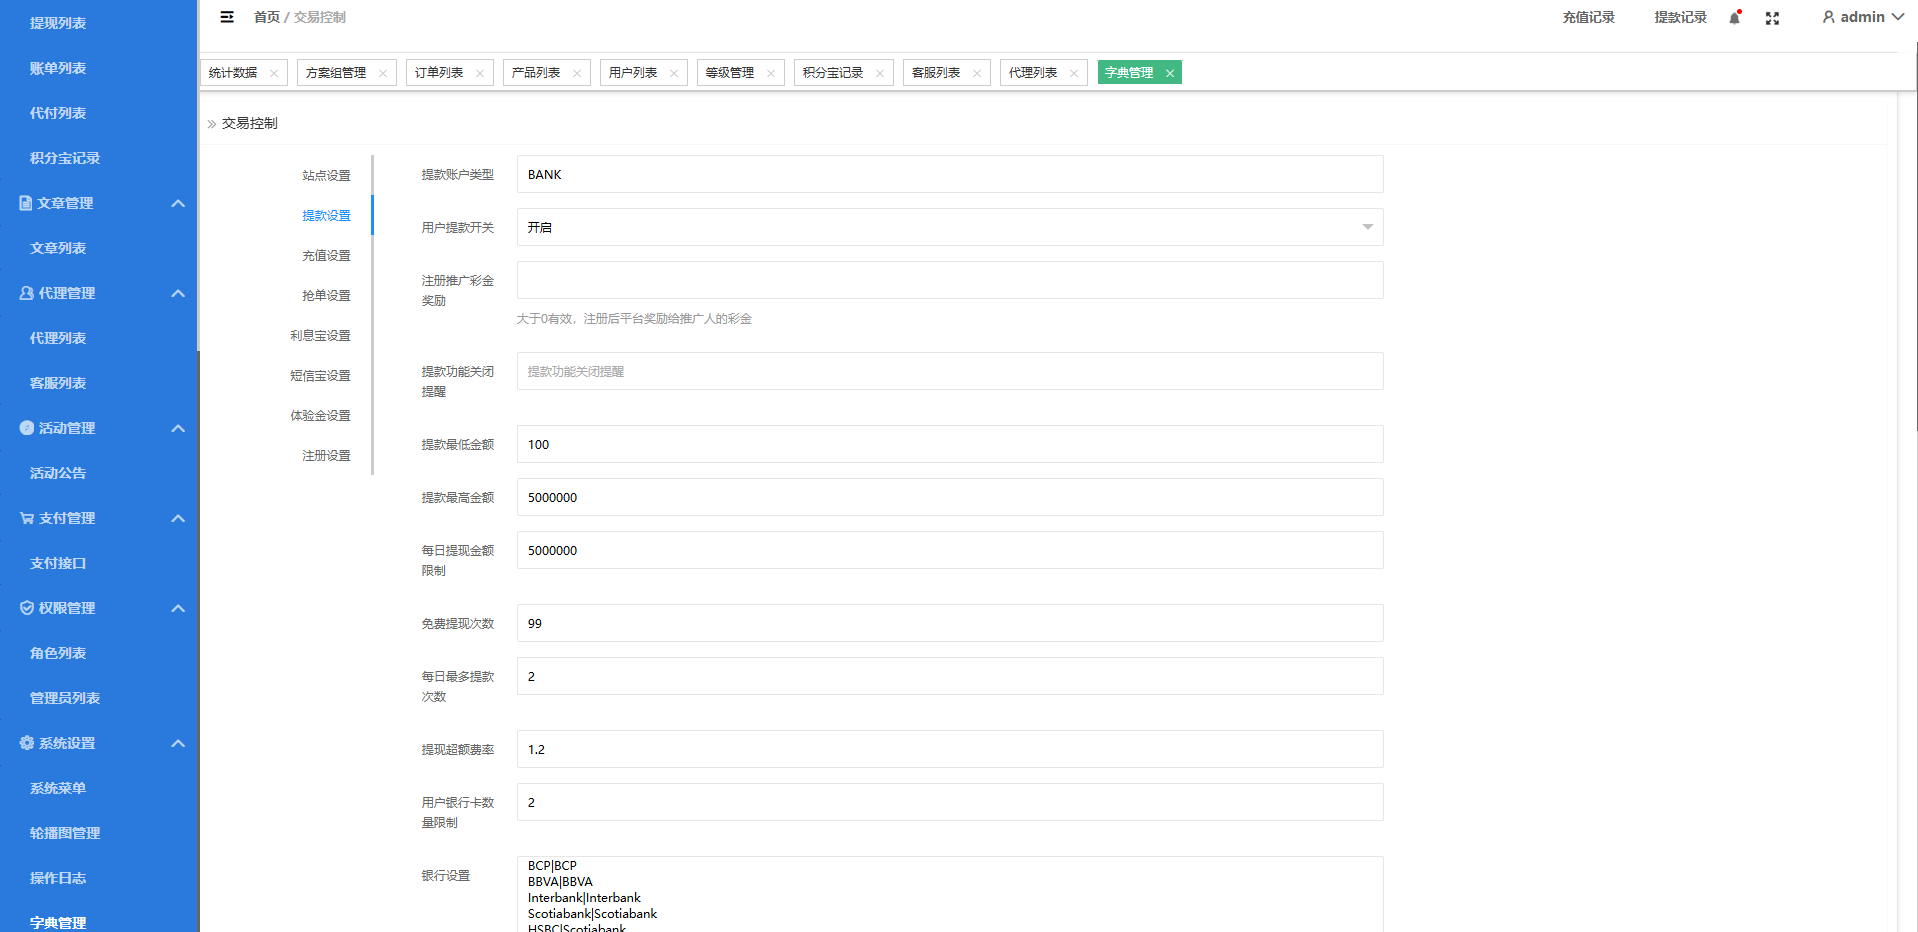Close the 字典管理 tab using X icon
The image size is (1918, 932).
coord(1170,73)
